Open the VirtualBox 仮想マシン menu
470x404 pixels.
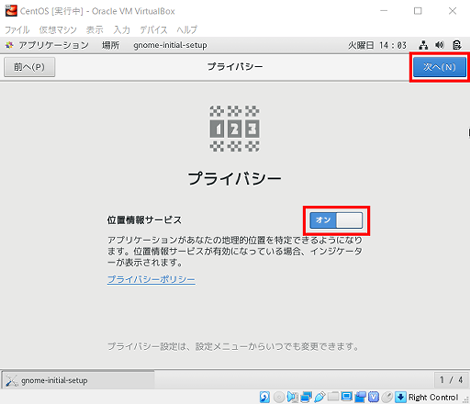click(x=58, y=30)
